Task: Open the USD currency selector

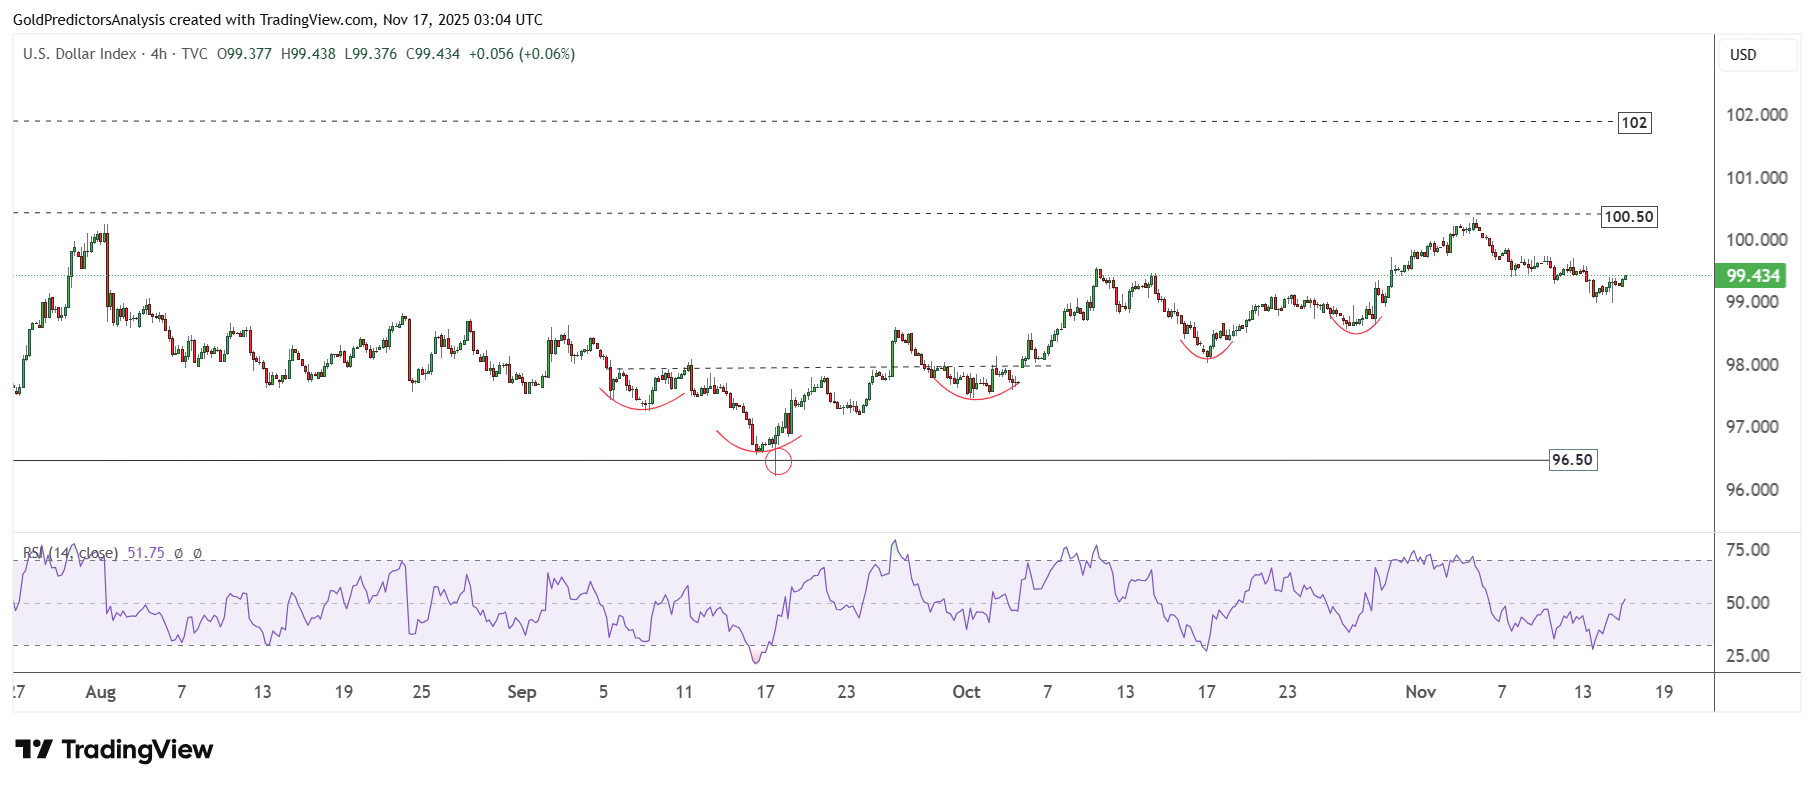Action: (x=1743, y=55)
